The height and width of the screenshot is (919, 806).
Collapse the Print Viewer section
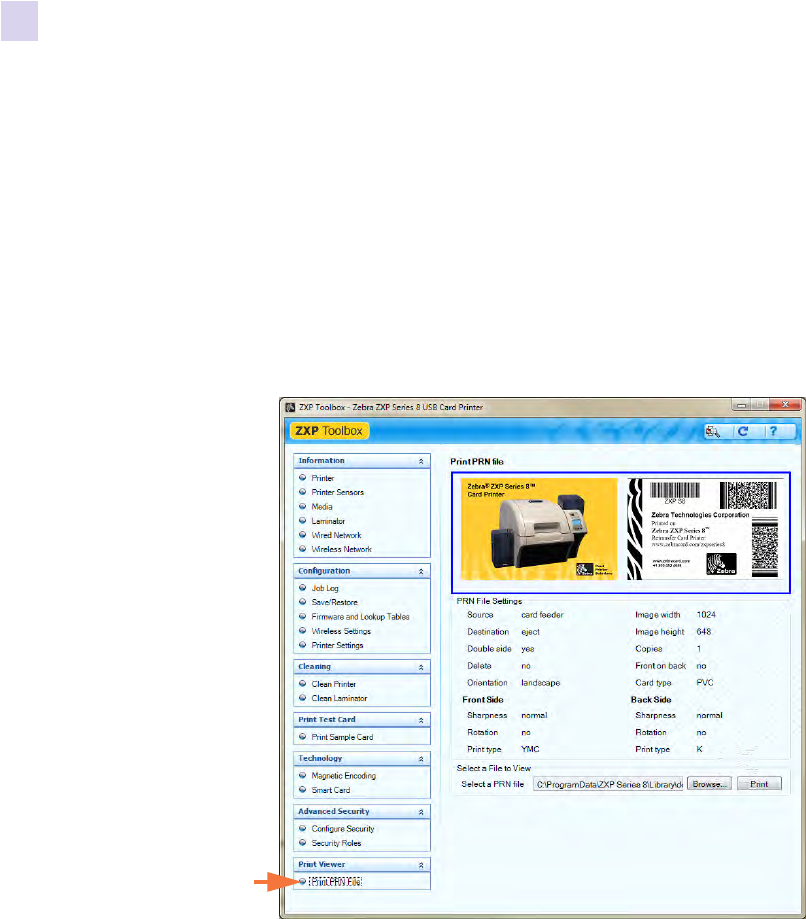[421, 865]
